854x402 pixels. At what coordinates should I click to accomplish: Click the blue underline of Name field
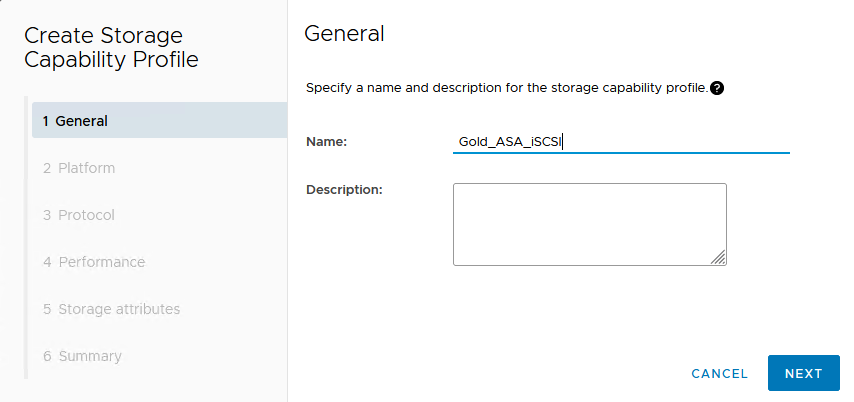pyautogui.click(x=621, y=154)
